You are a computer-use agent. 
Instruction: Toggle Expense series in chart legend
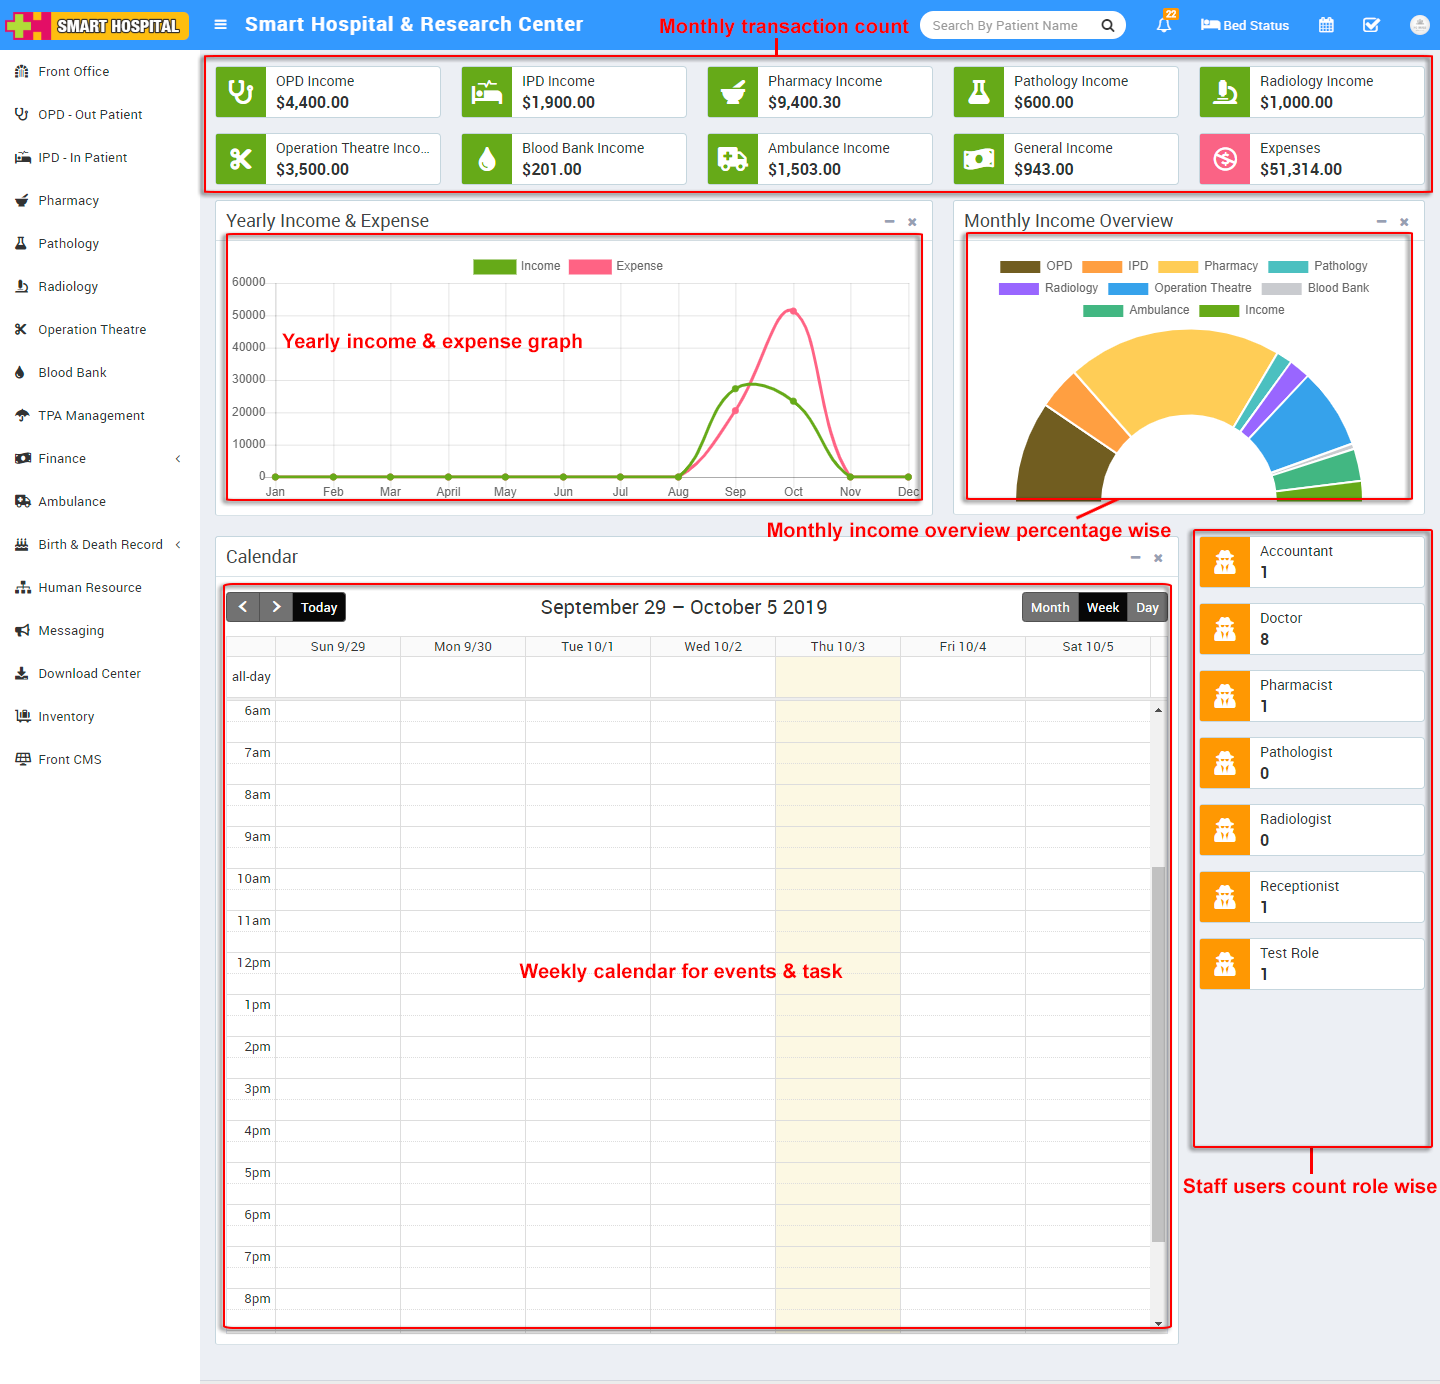[616, 266]
